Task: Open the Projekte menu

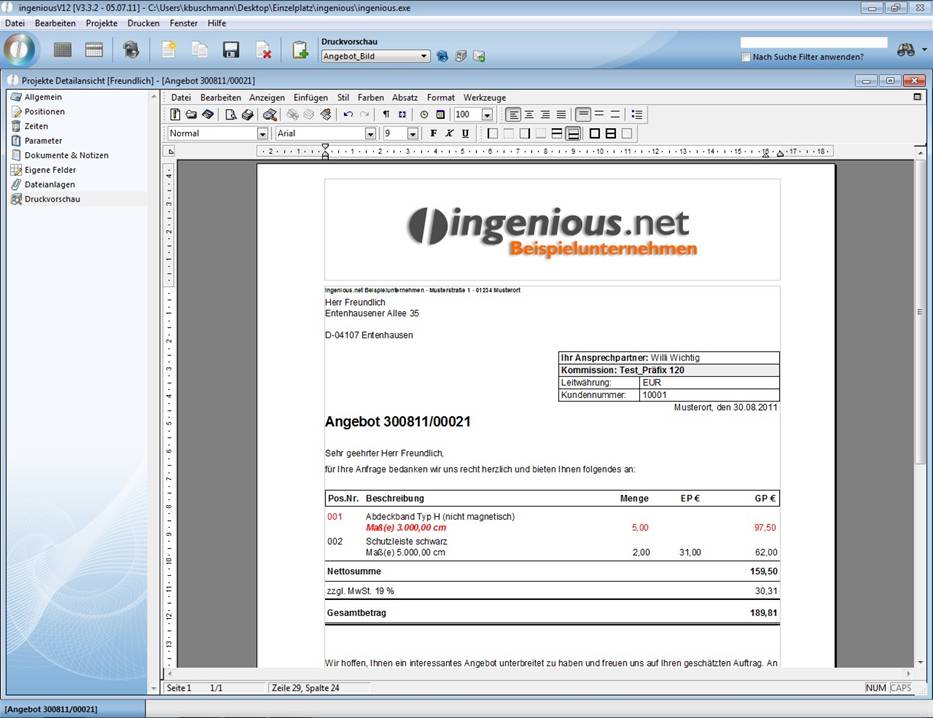Action: [x=101, y=23]
